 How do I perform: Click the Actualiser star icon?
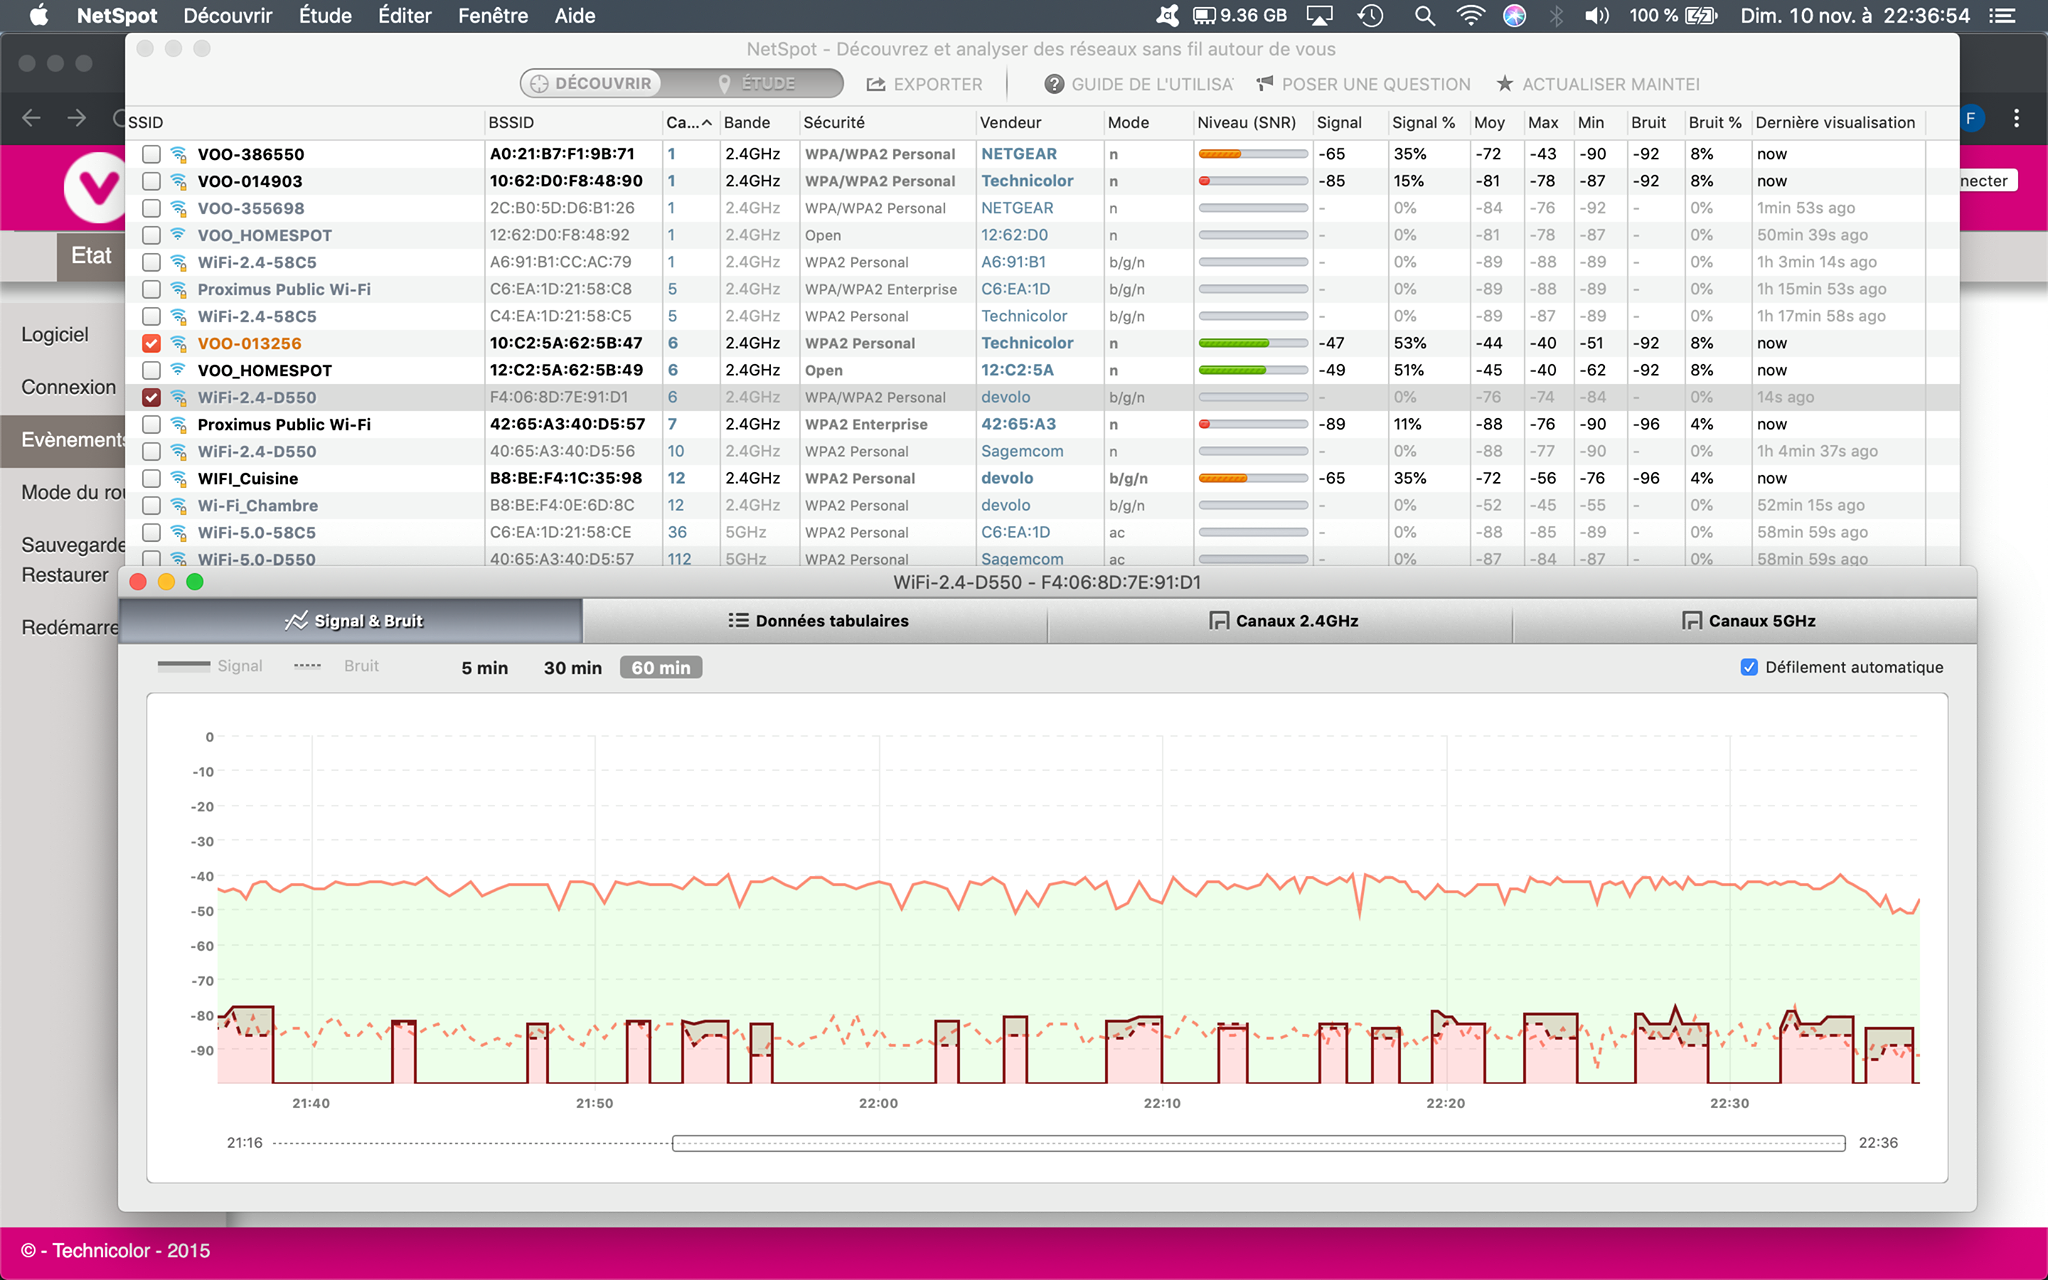coord(1505,83)
